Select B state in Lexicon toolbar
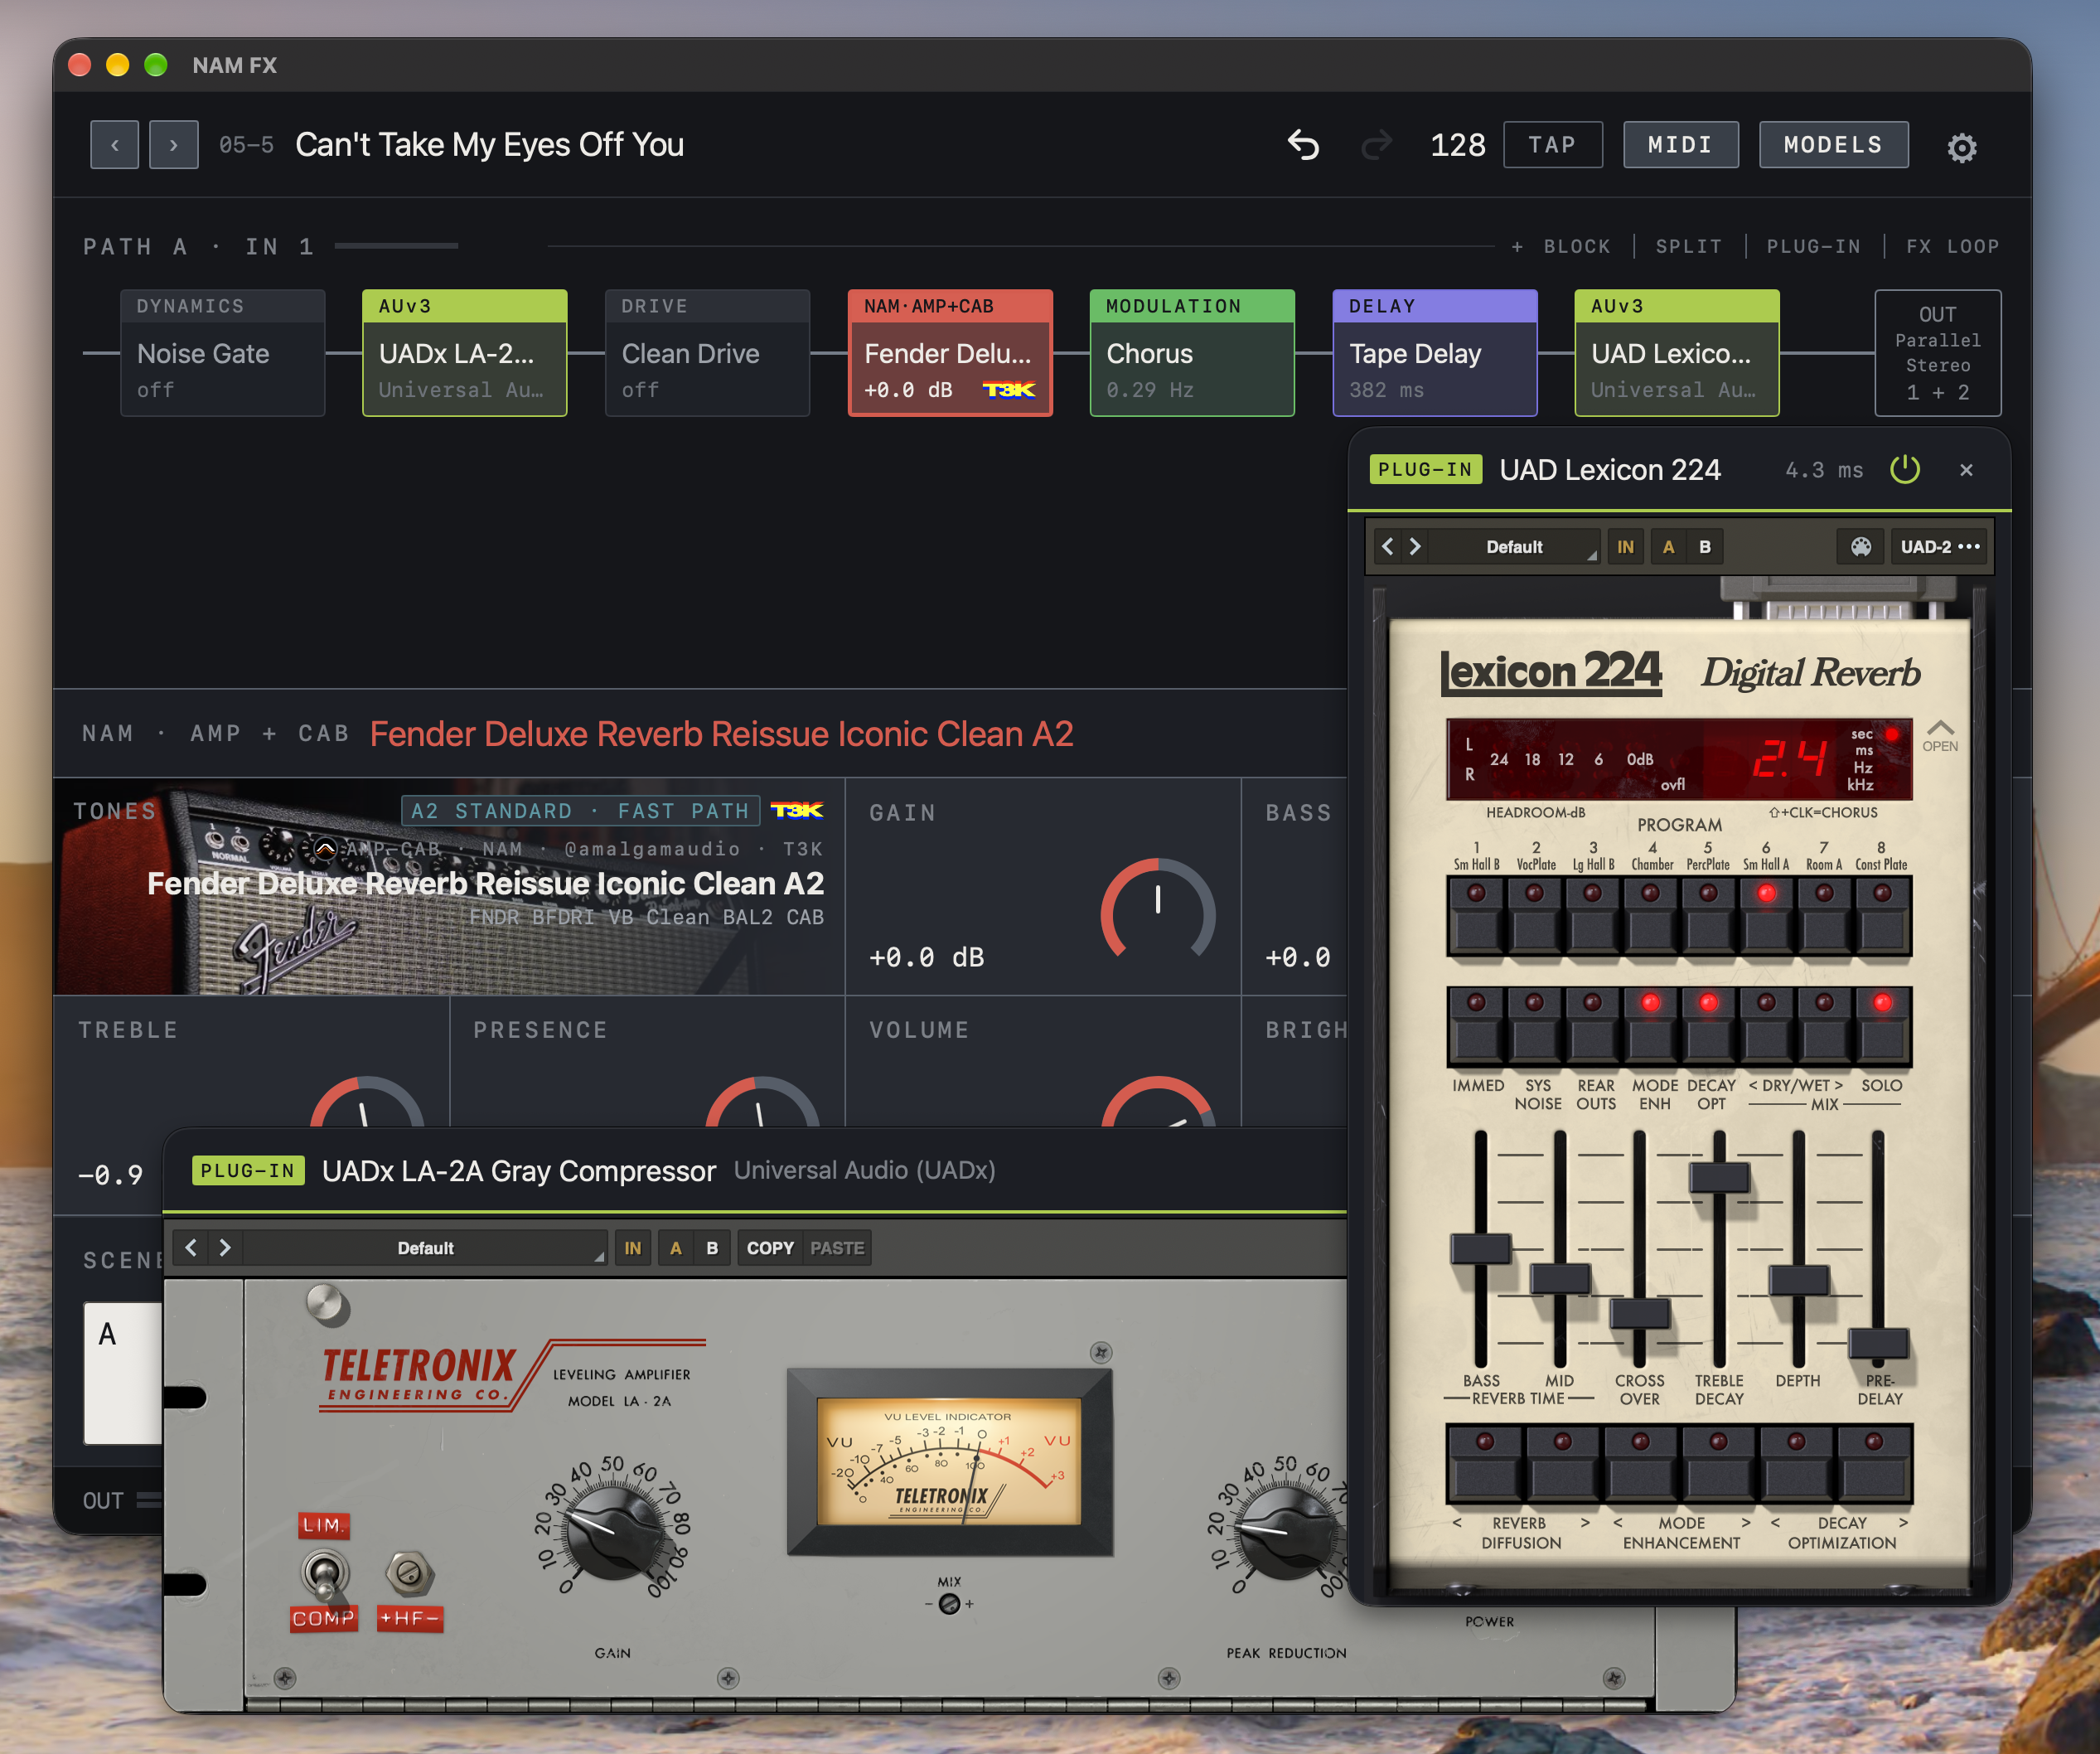Viewport: 2100px width, 1754px height. tap(1705, 547)
